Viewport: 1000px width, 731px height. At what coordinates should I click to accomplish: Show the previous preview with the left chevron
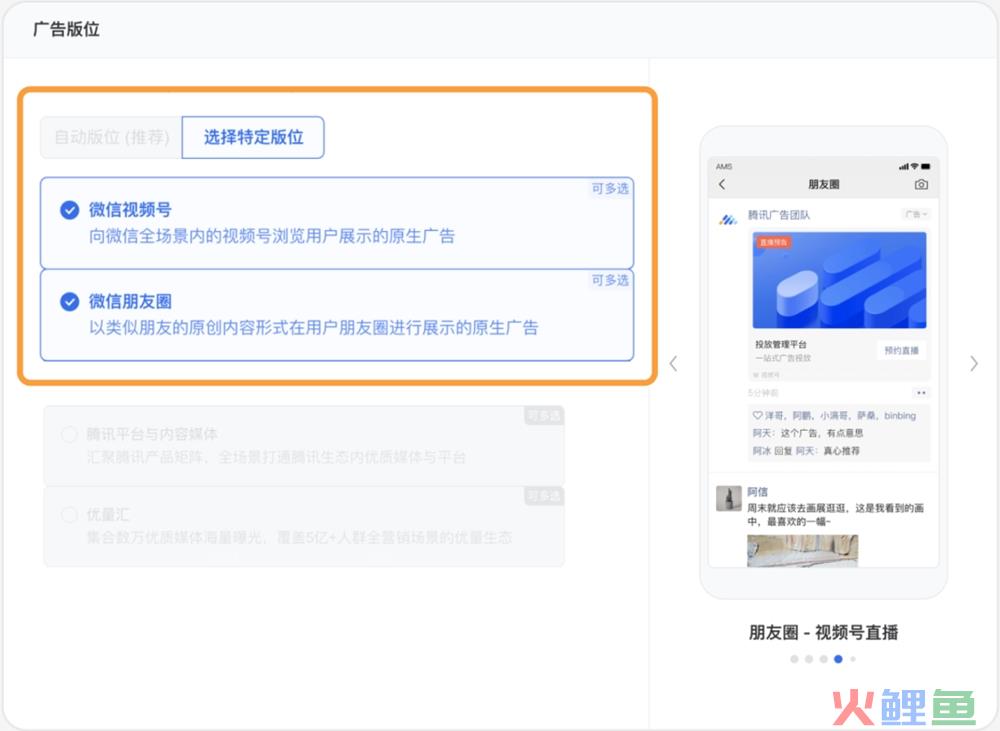tap(673, 364)
